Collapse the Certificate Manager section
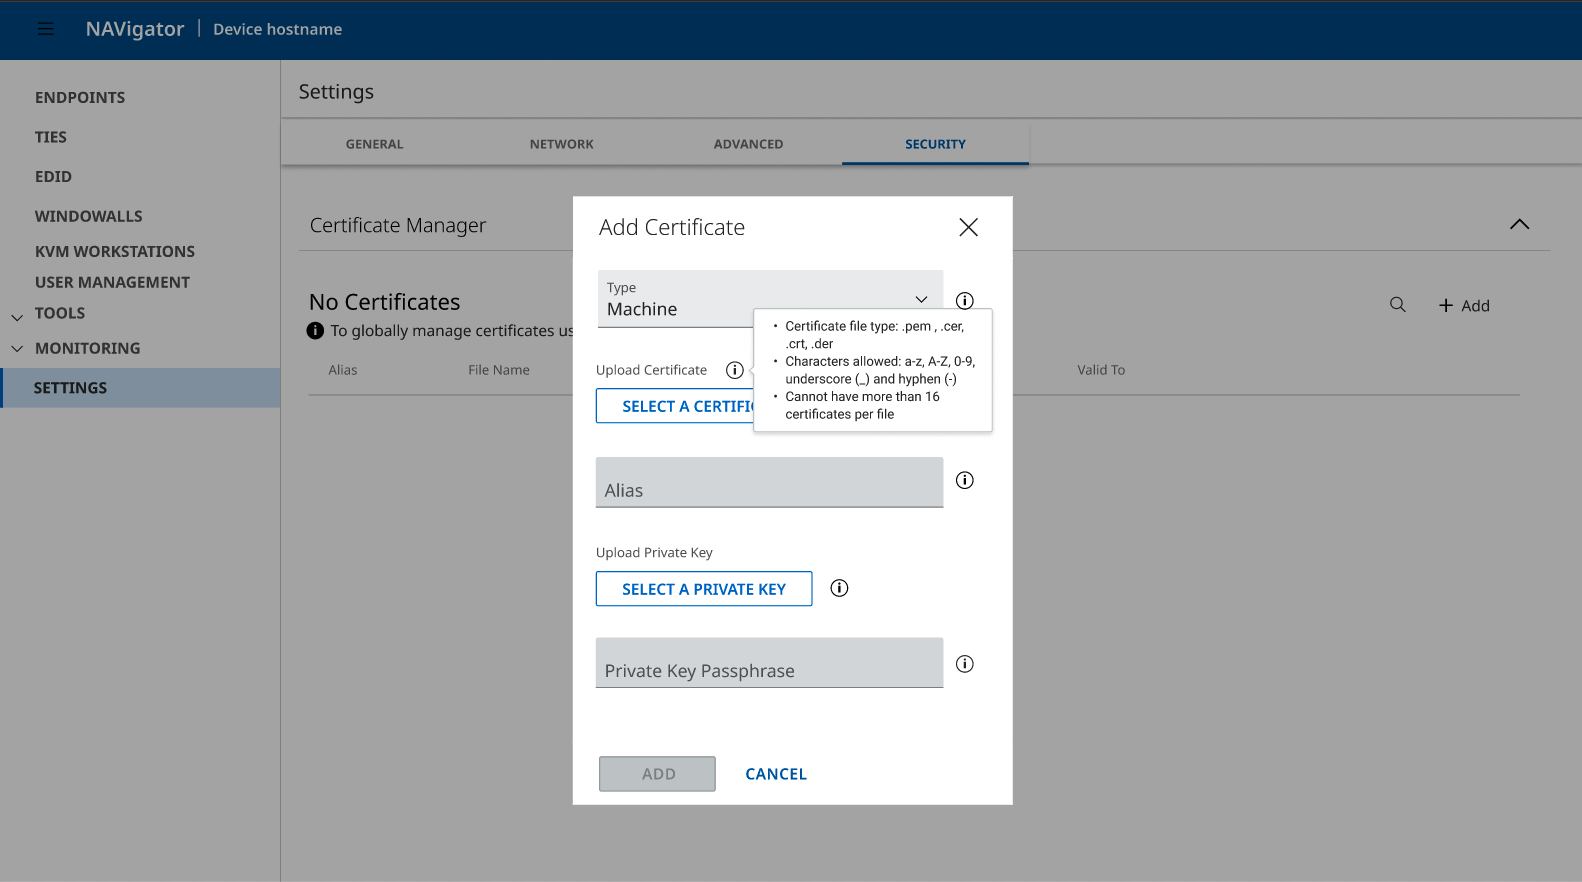The width and height of the screenshot is (1582, 882). pos(1519,224)
